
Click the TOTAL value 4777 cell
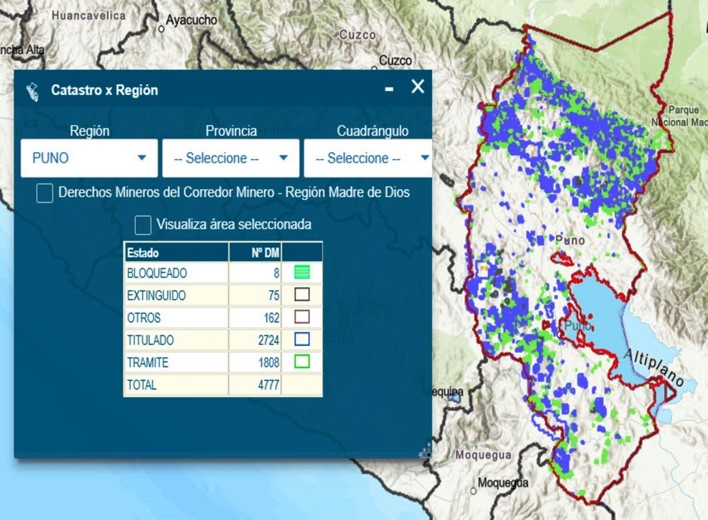pyautogui.click(x=255, y=385)
